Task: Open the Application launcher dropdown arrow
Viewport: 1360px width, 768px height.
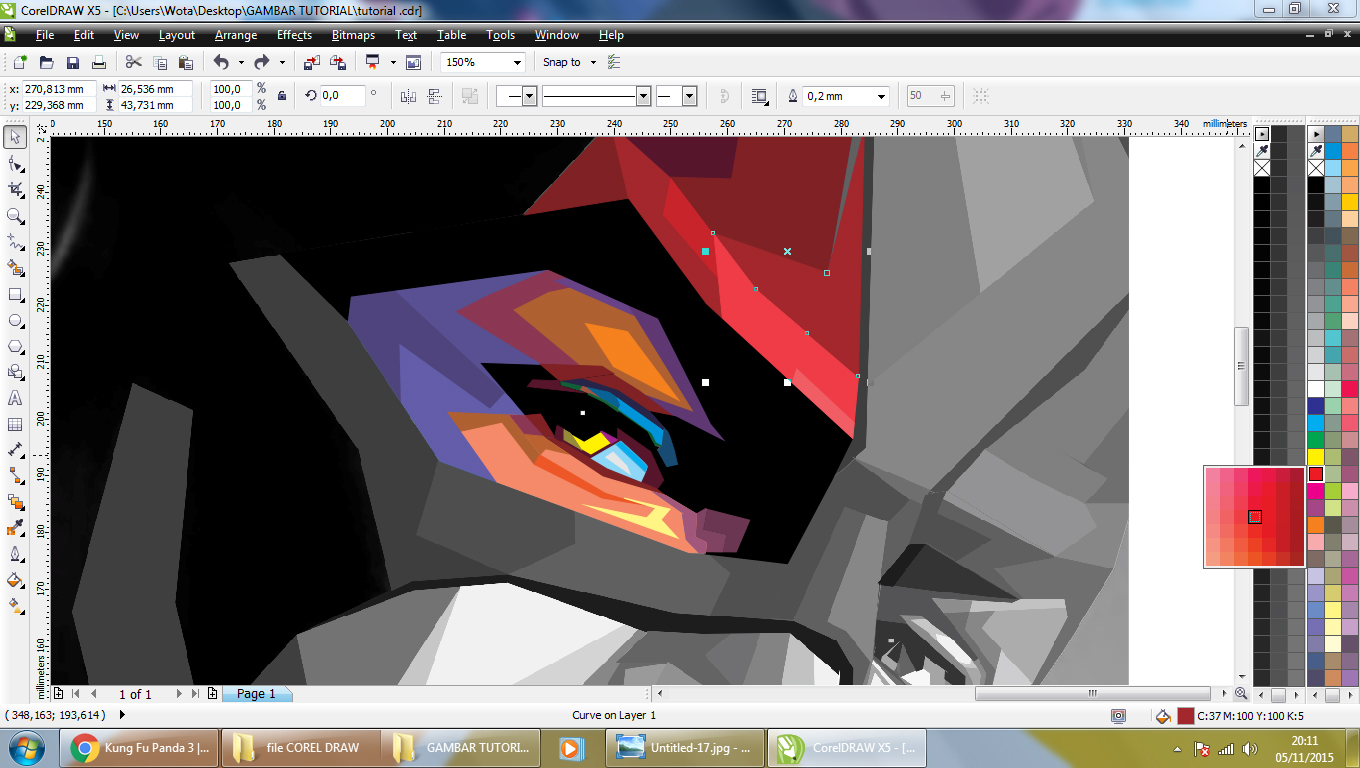Action: [393, 62]
